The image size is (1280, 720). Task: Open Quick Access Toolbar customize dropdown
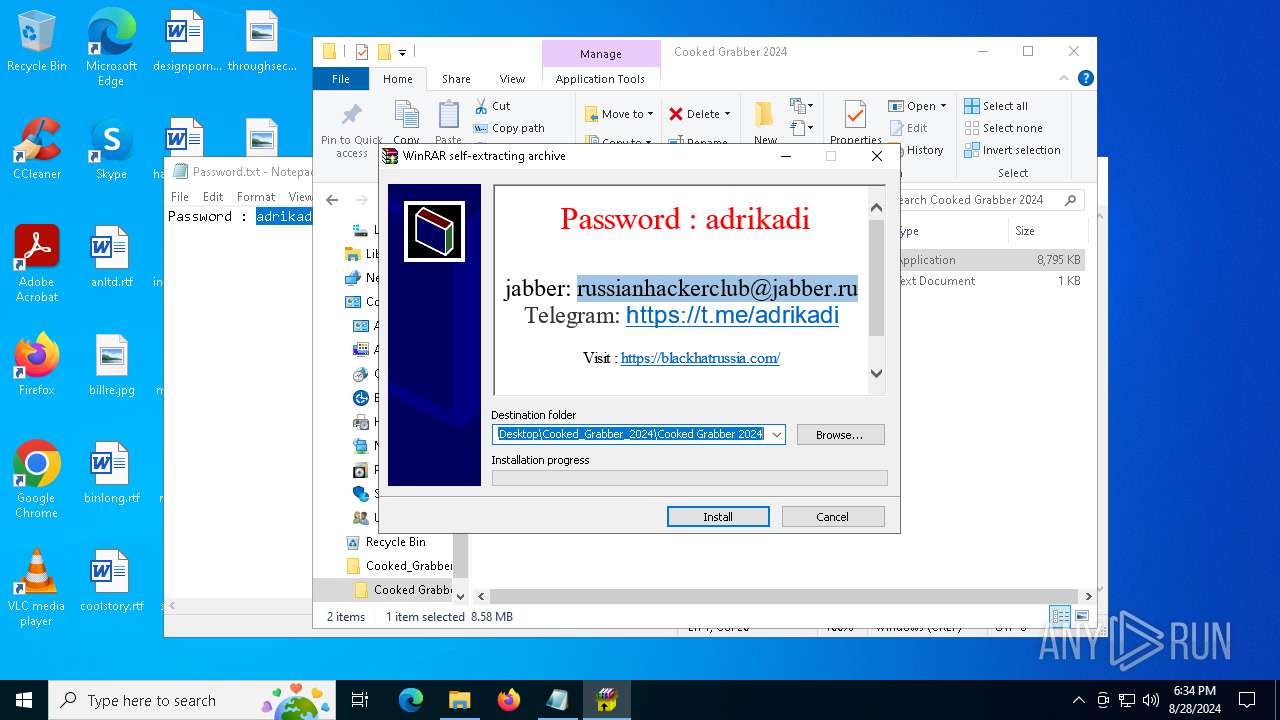pyautogui.click(x=403, y=52)
